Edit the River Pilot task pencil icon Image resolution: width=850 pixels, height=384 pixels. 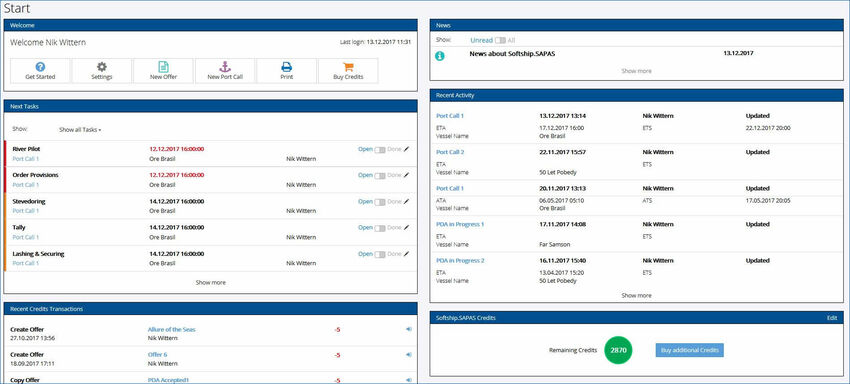point(407,149)
